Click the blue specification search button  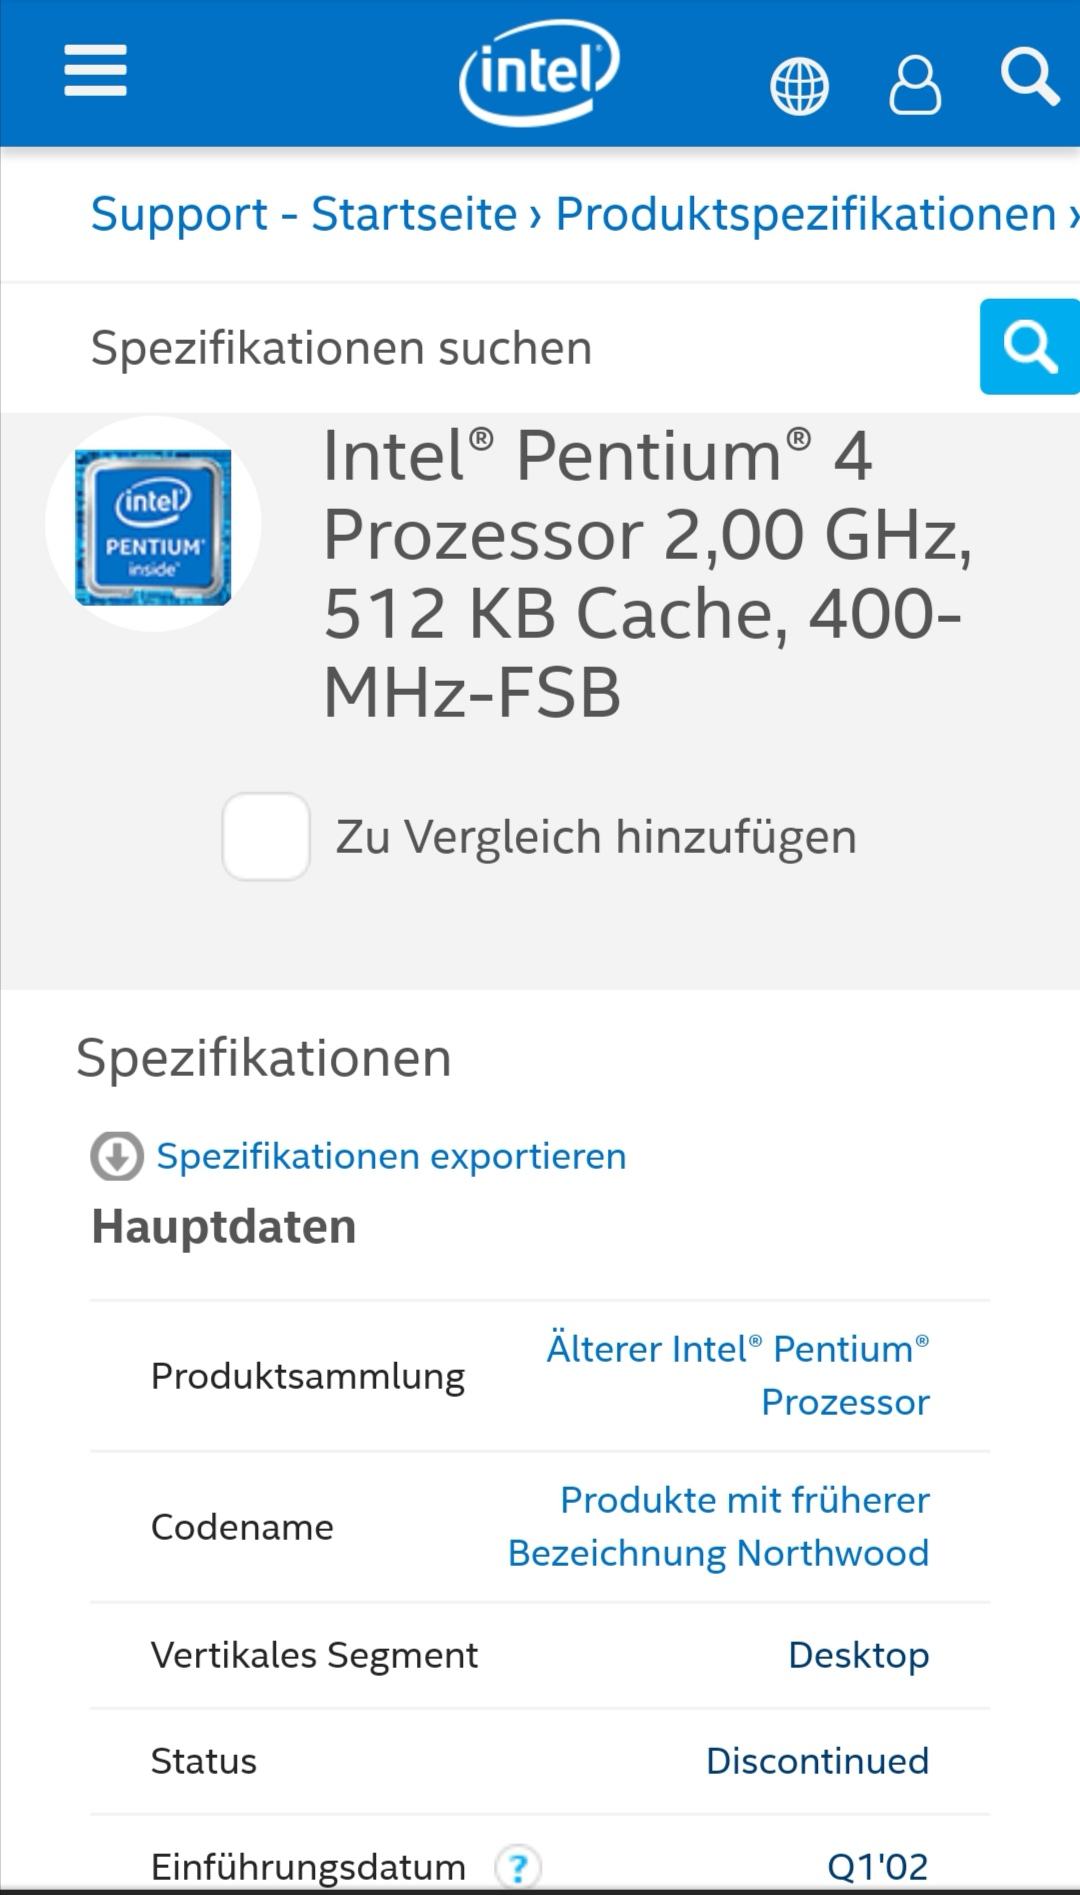click(1030, 346)
